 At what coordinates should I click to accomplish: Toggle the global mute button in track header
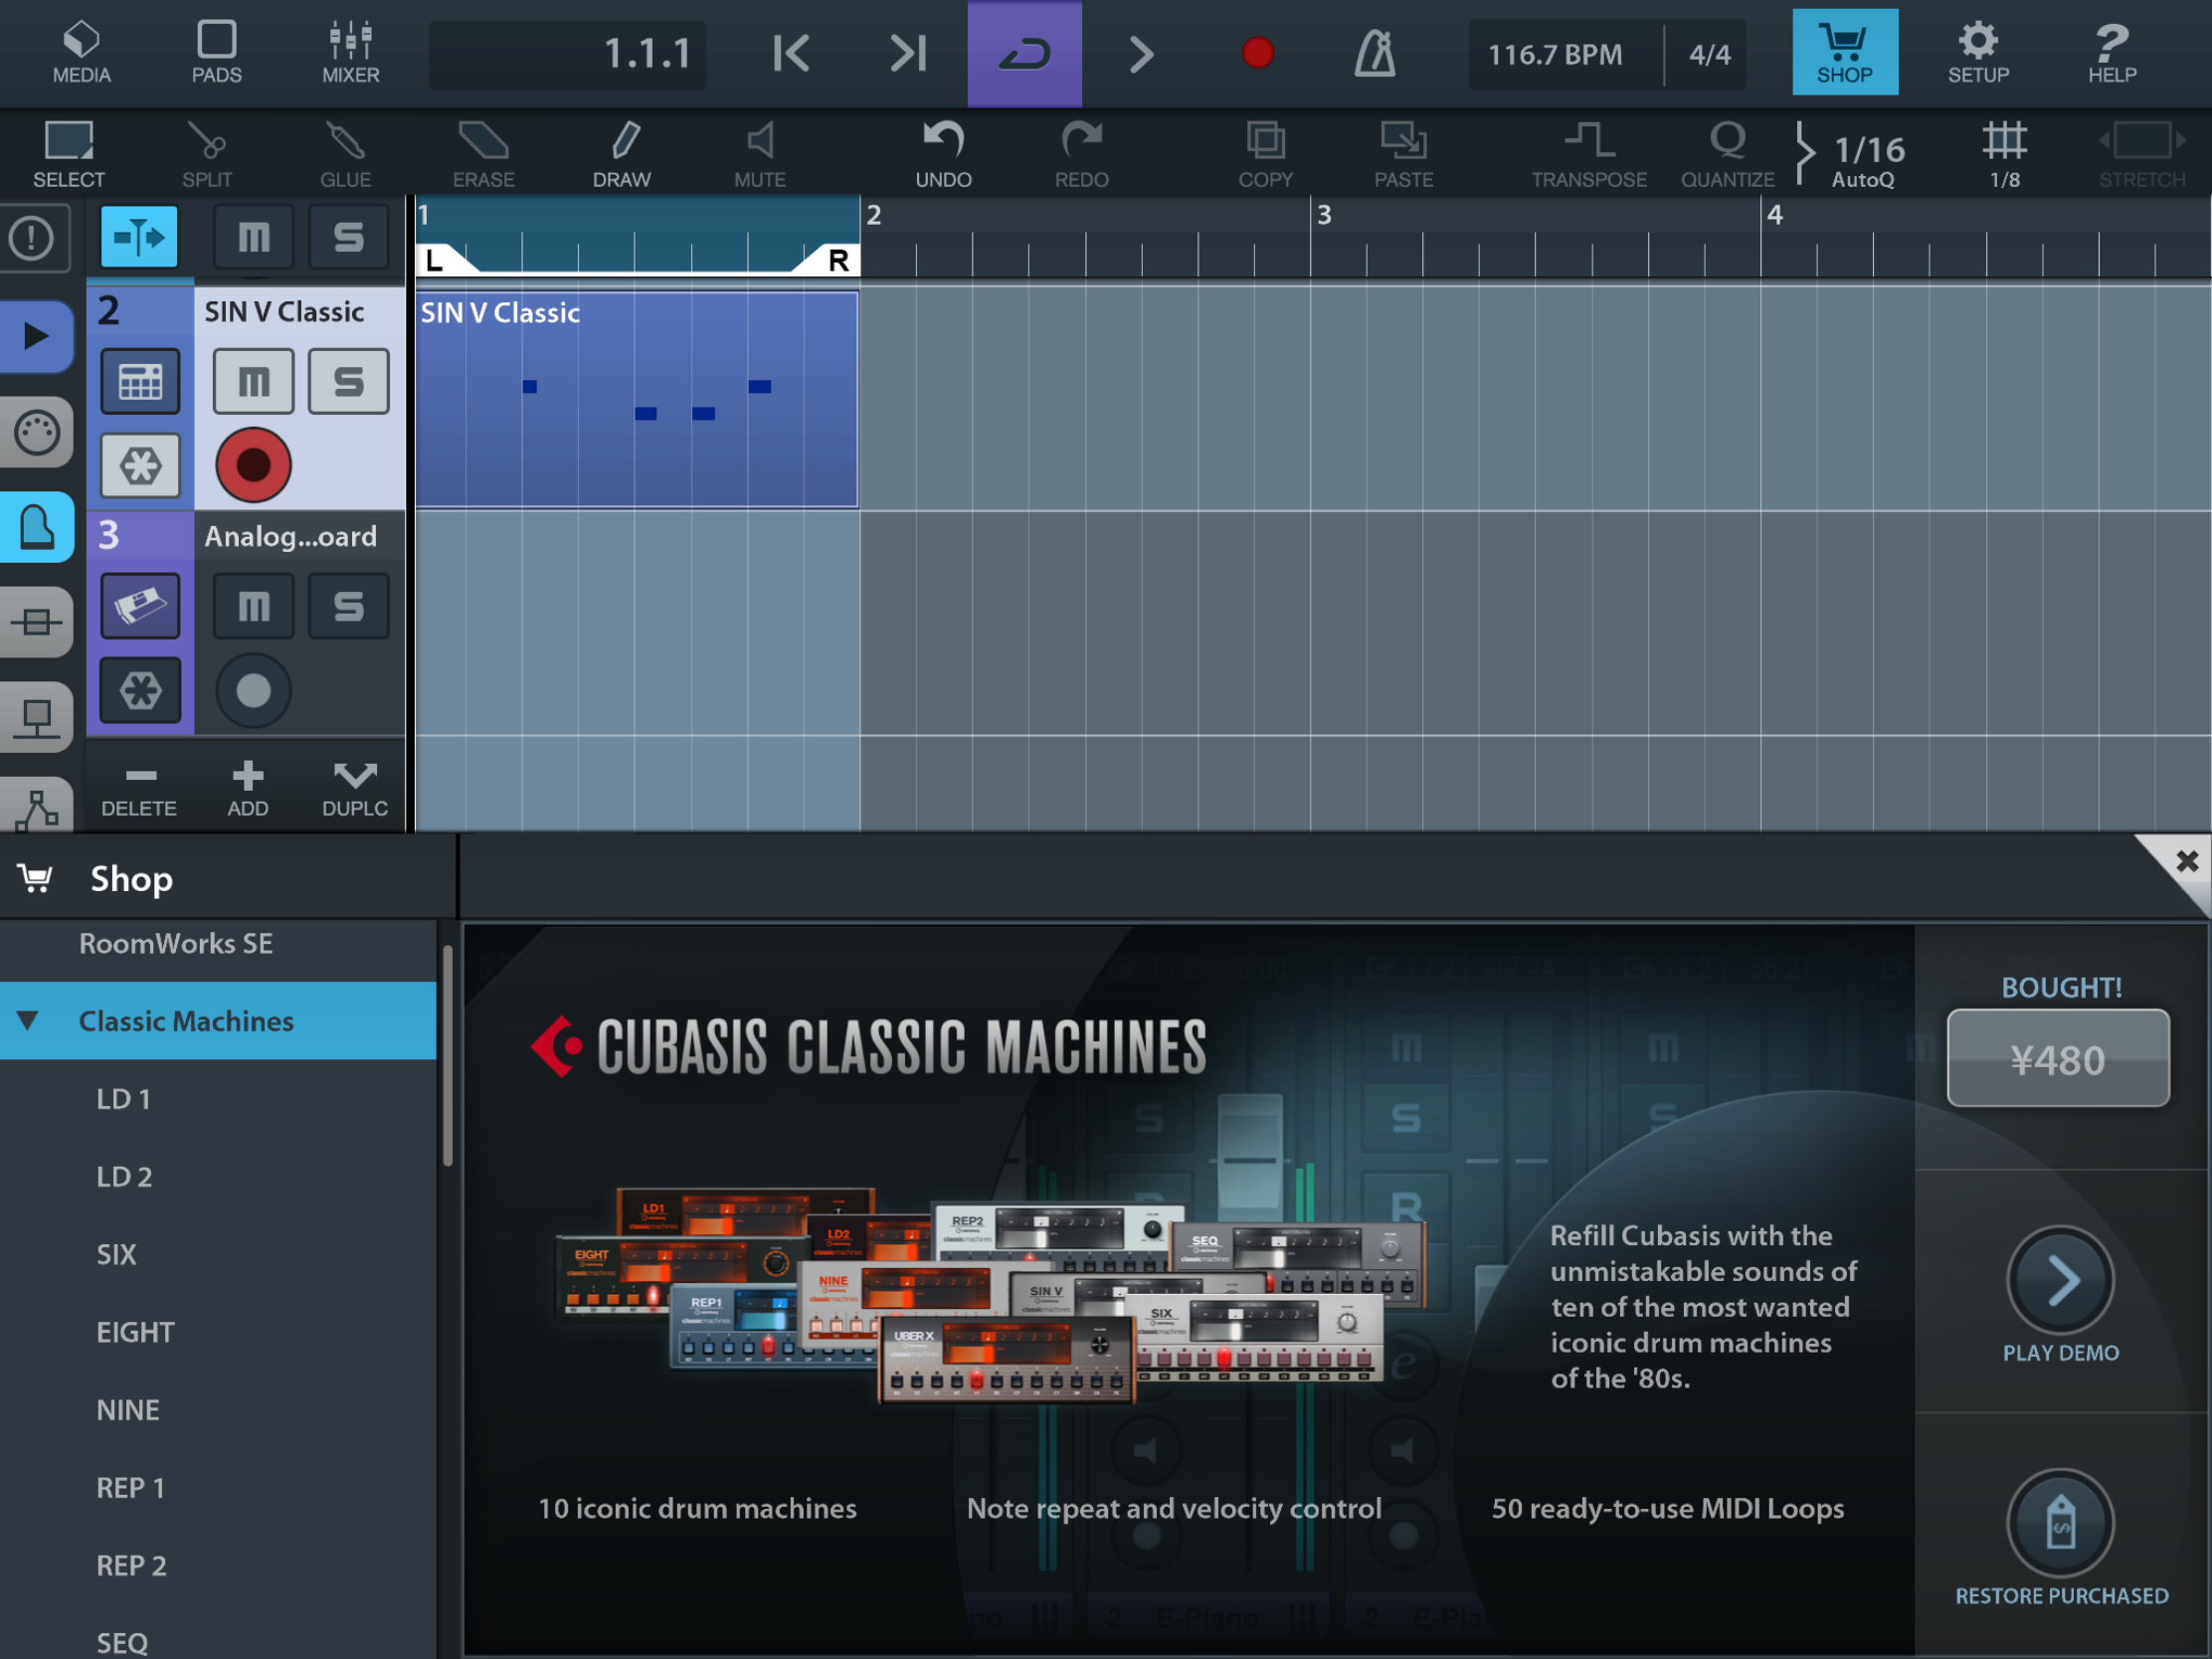(253, 237)
